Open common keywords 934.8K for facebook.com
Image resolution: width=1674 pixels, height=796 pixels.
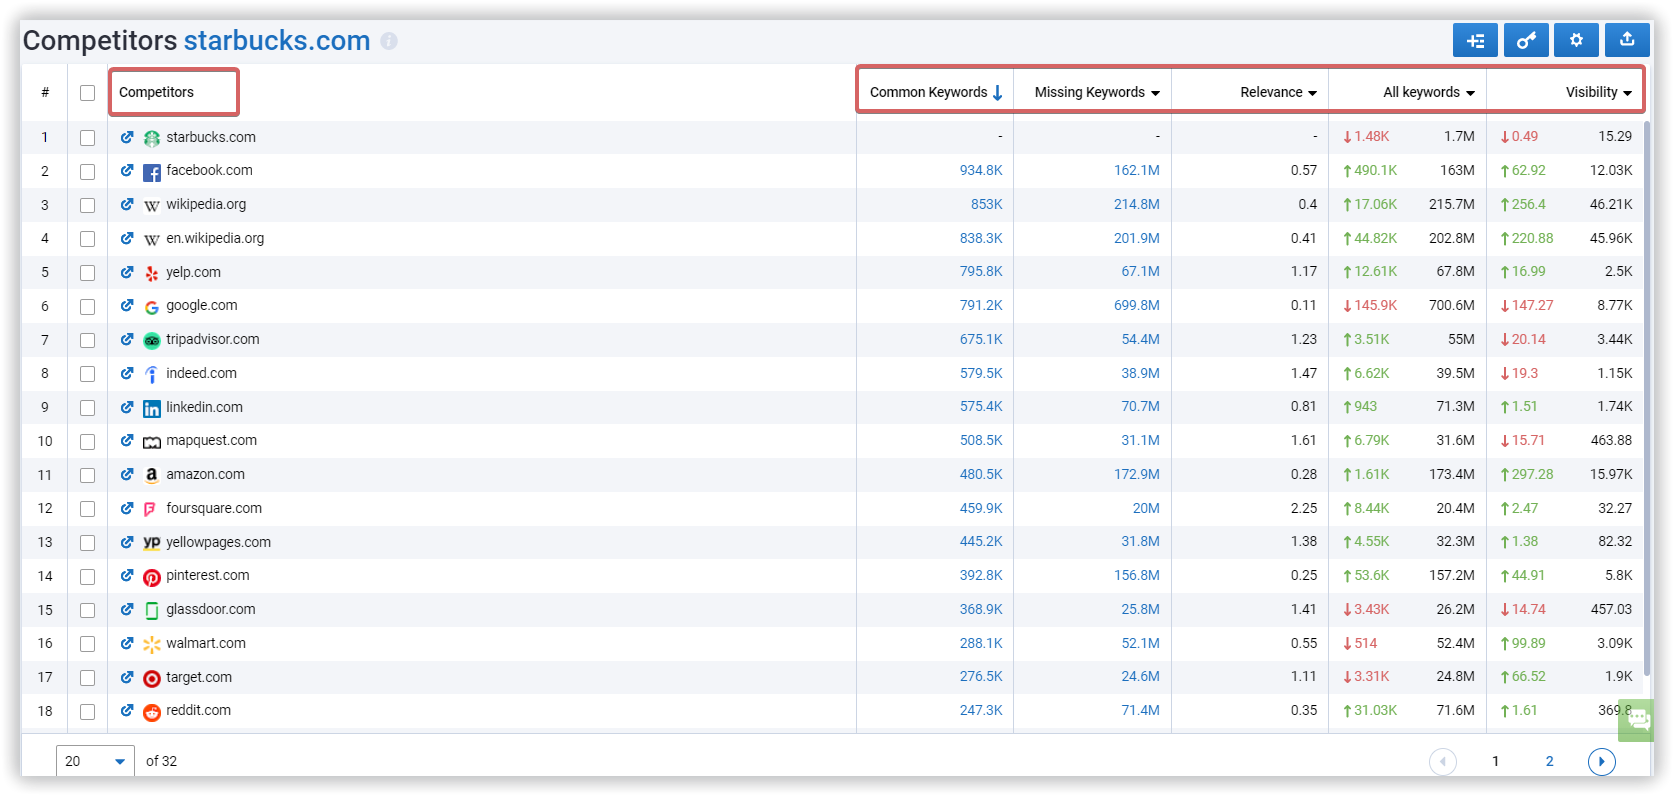[x=981, y=171]
